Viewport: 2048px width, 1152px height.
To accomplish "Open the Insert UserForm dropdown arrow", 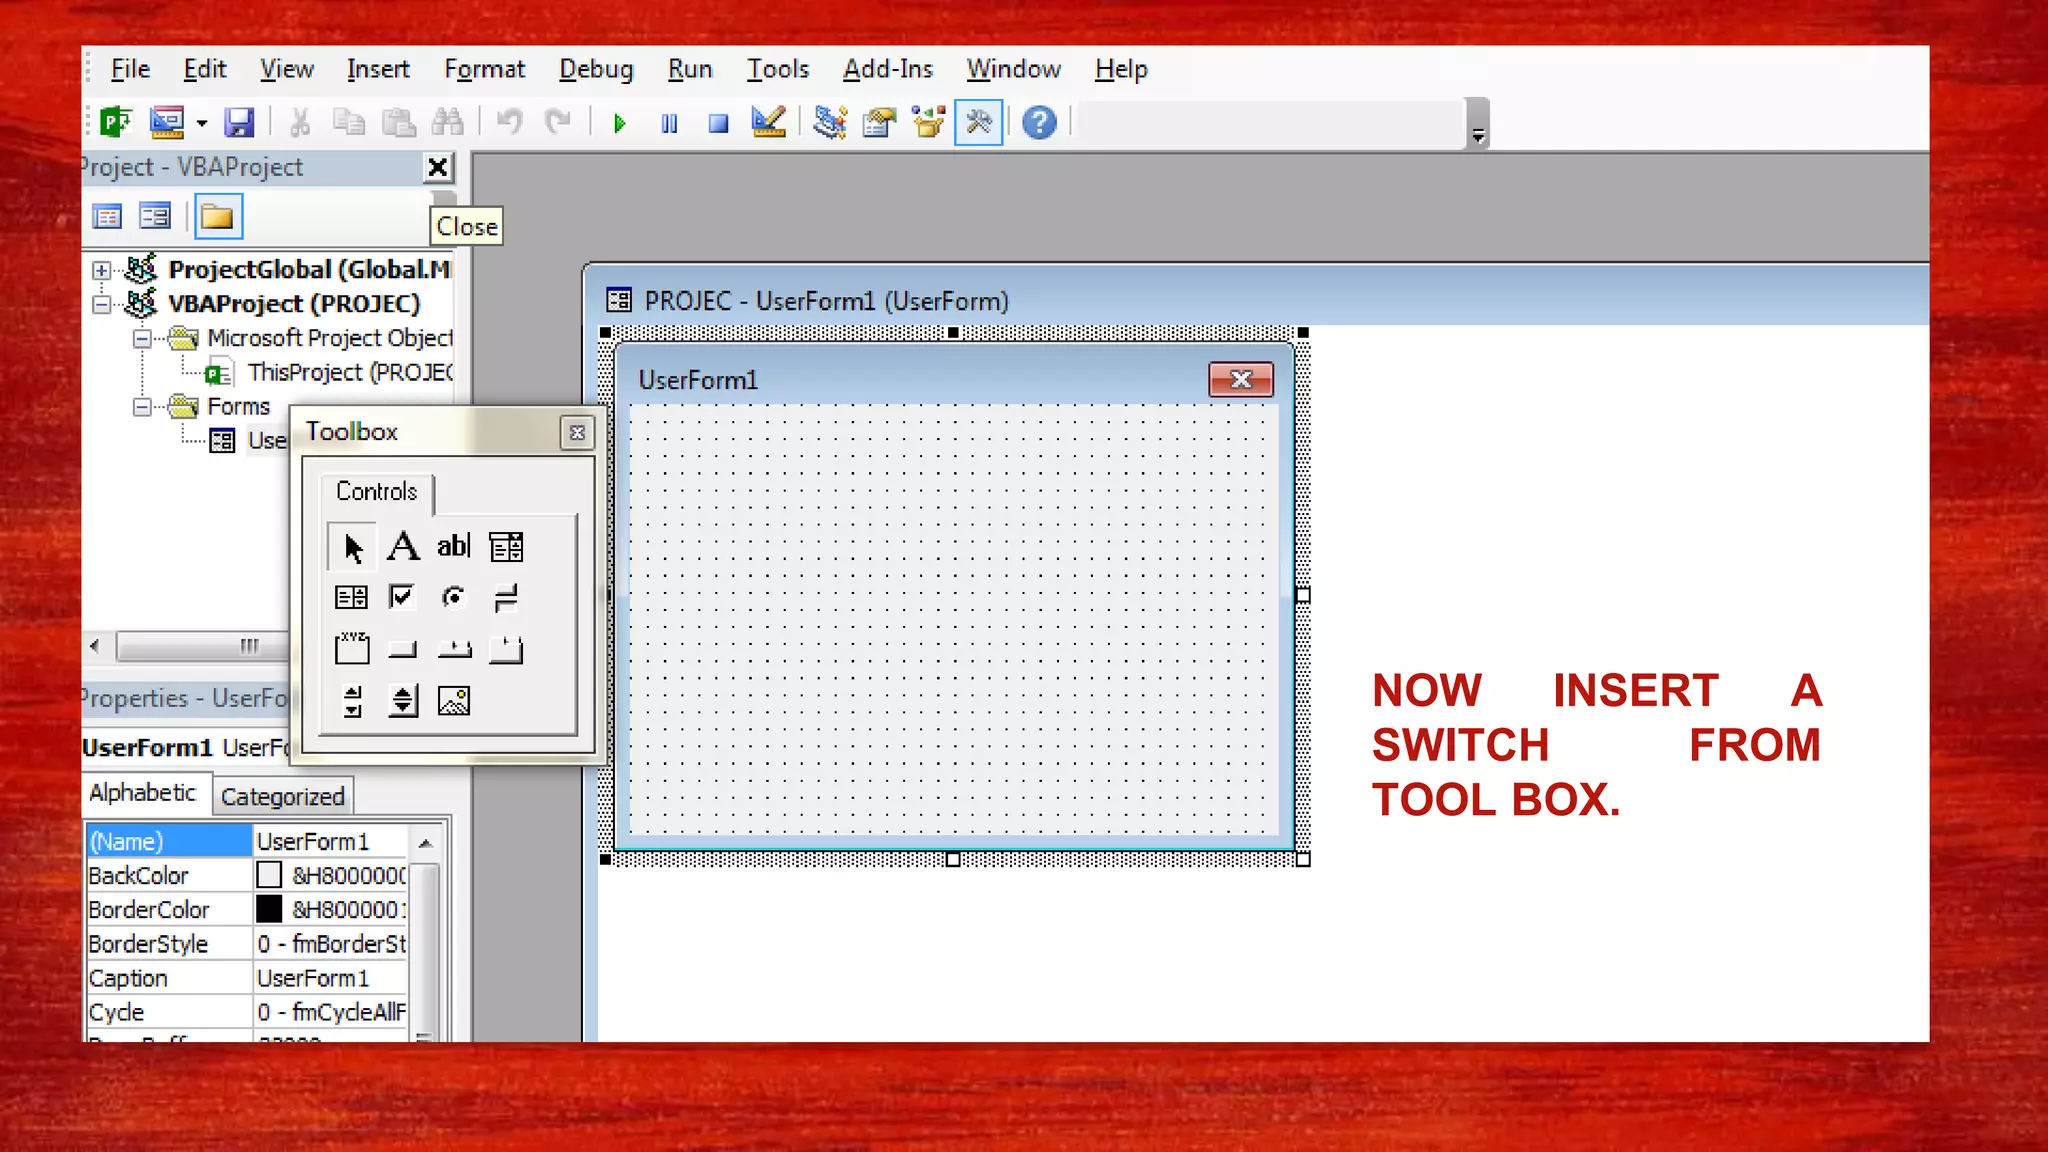I will point(201,124).
